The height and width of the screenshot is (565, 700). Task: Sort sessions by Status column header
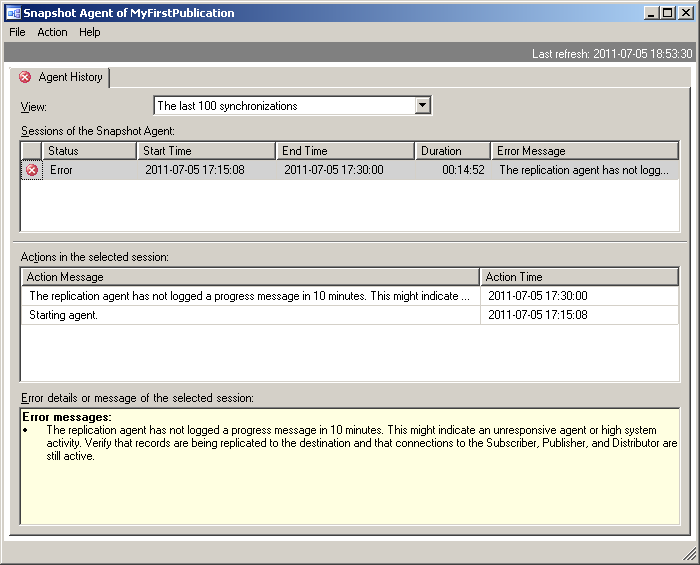tap(89, 151)
